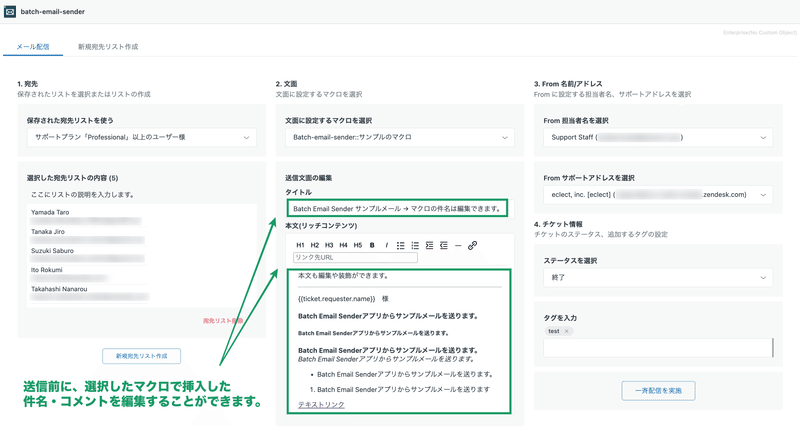Apply H3 heading format

[x=329, y=245]
